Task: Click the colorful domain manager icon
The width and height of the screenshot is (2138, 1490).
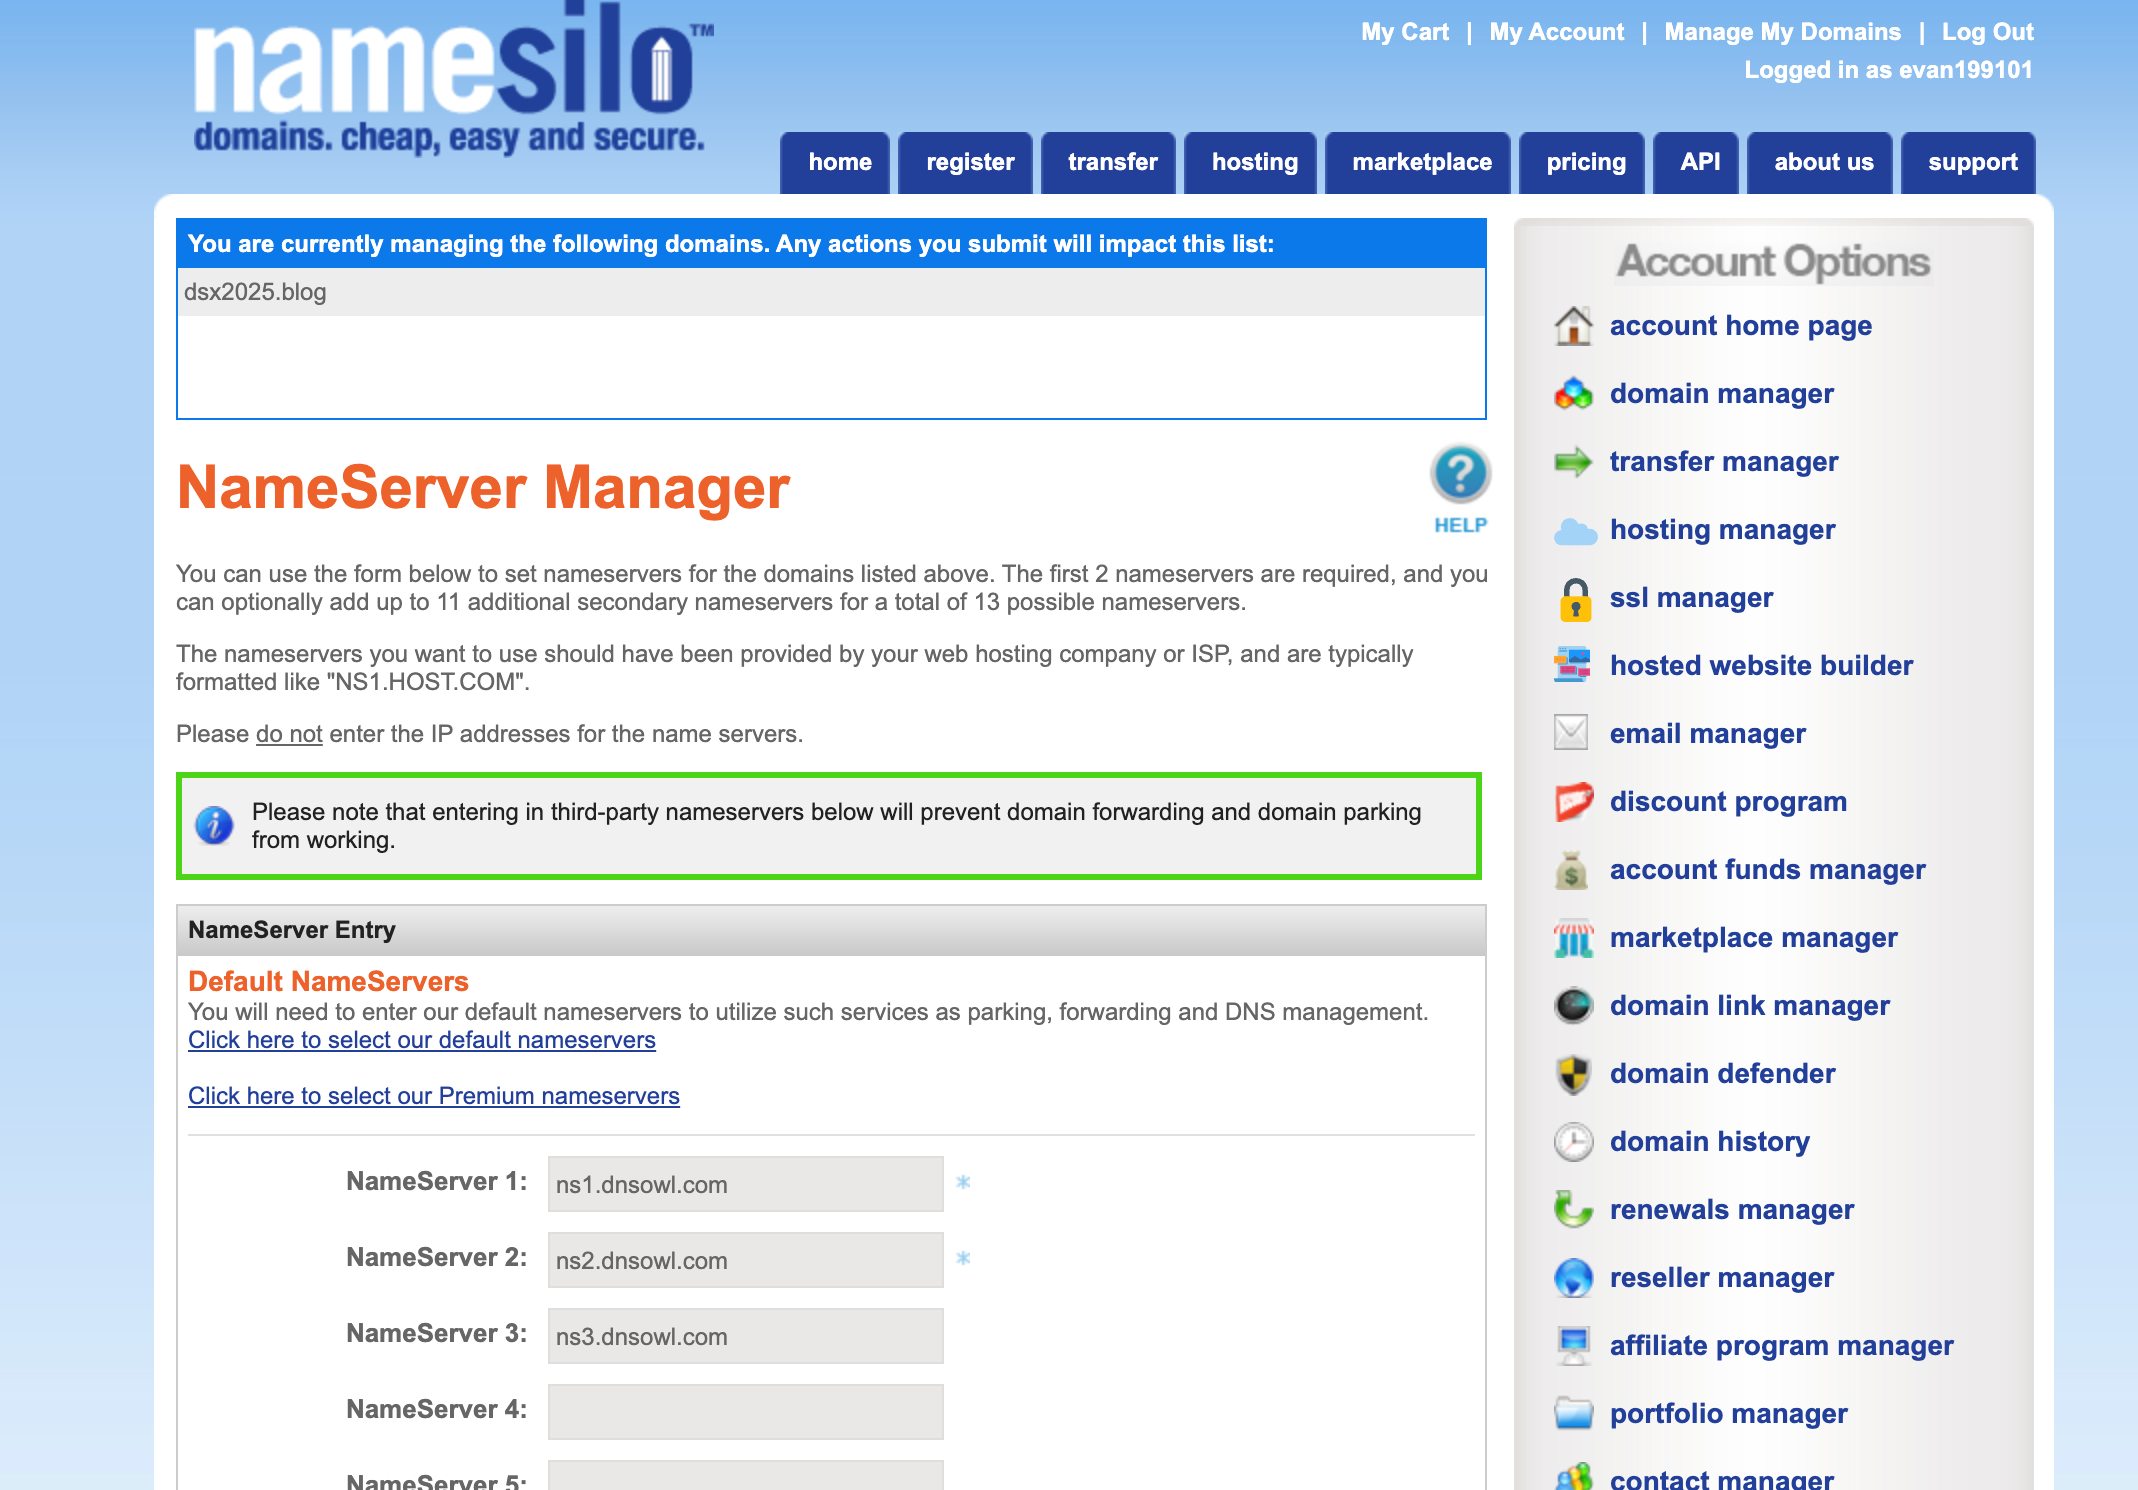Action: (x=1573, y=394)
